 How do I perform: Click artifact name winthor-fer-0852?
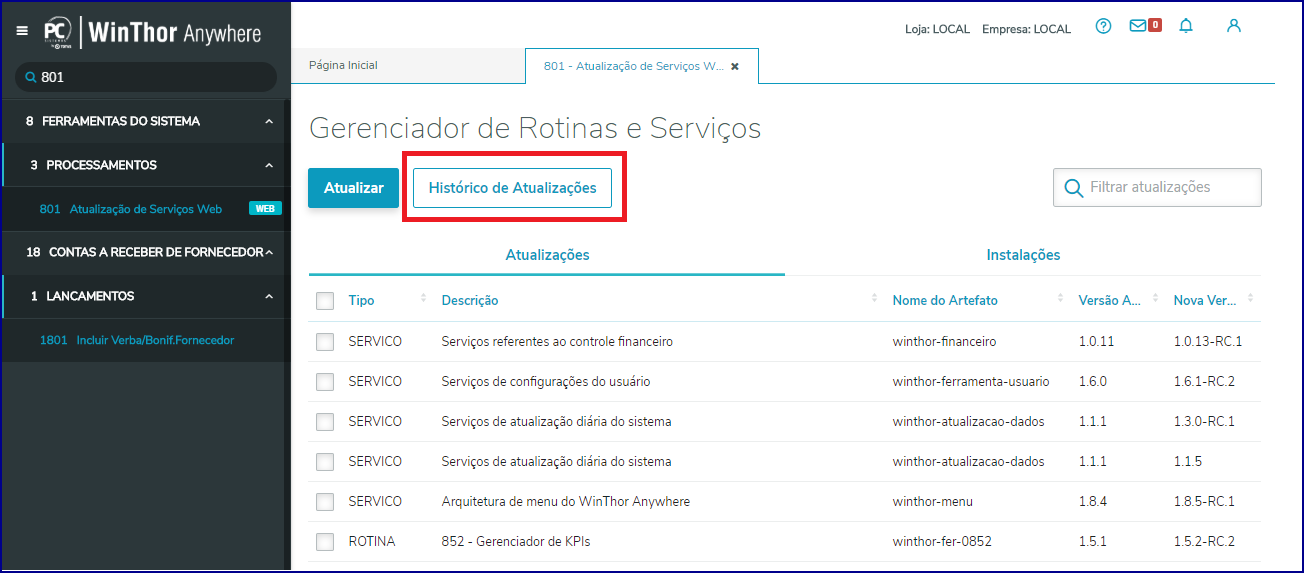pyautogui.click(x=942, y=541)
